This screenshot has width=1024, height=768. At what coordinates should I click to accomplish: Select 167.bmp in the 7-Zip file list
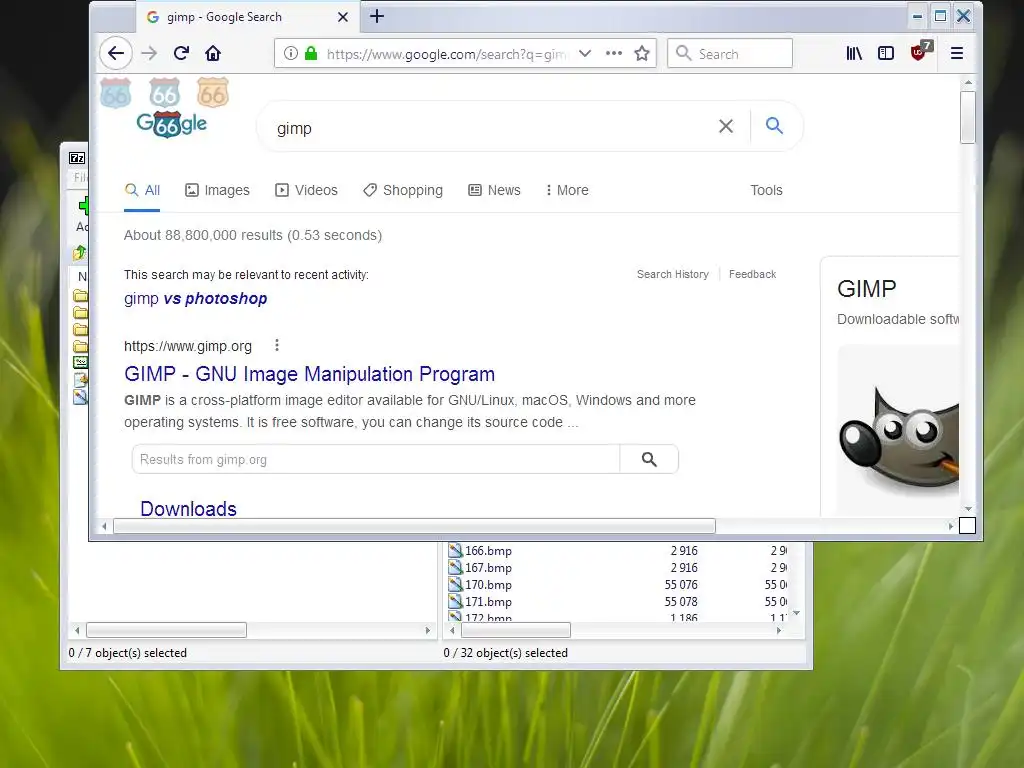click(x=488, y=568)
